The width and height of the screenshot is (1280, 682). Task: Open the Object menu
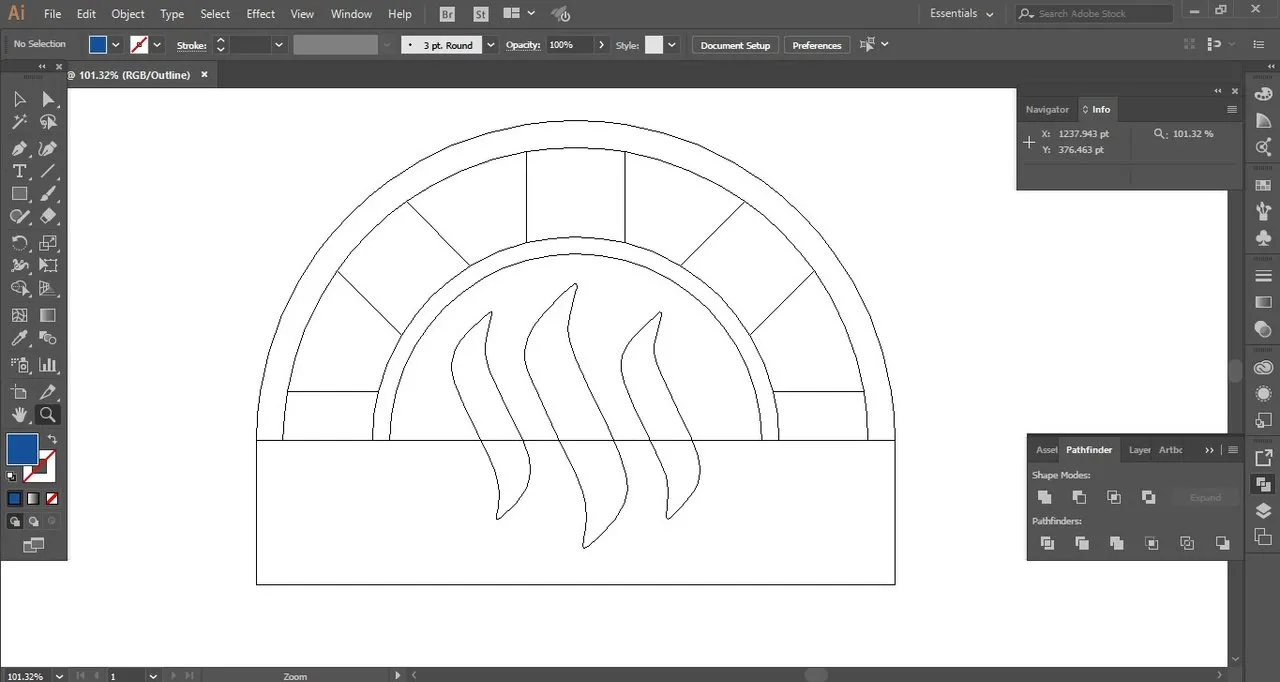(128, 14)
